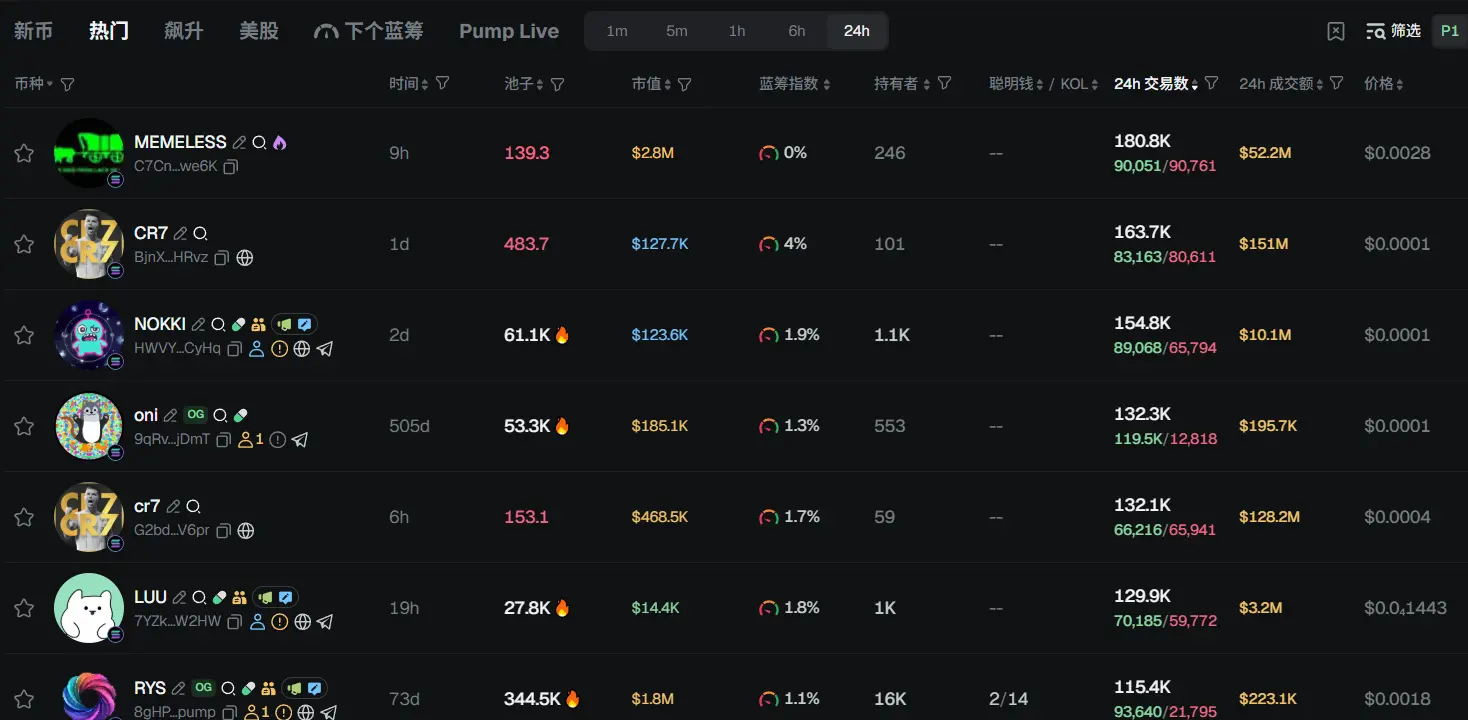The height and width of the screenshot is (720, 1468).
Task: Open the 池子 column filter
Action: point(558,84)
